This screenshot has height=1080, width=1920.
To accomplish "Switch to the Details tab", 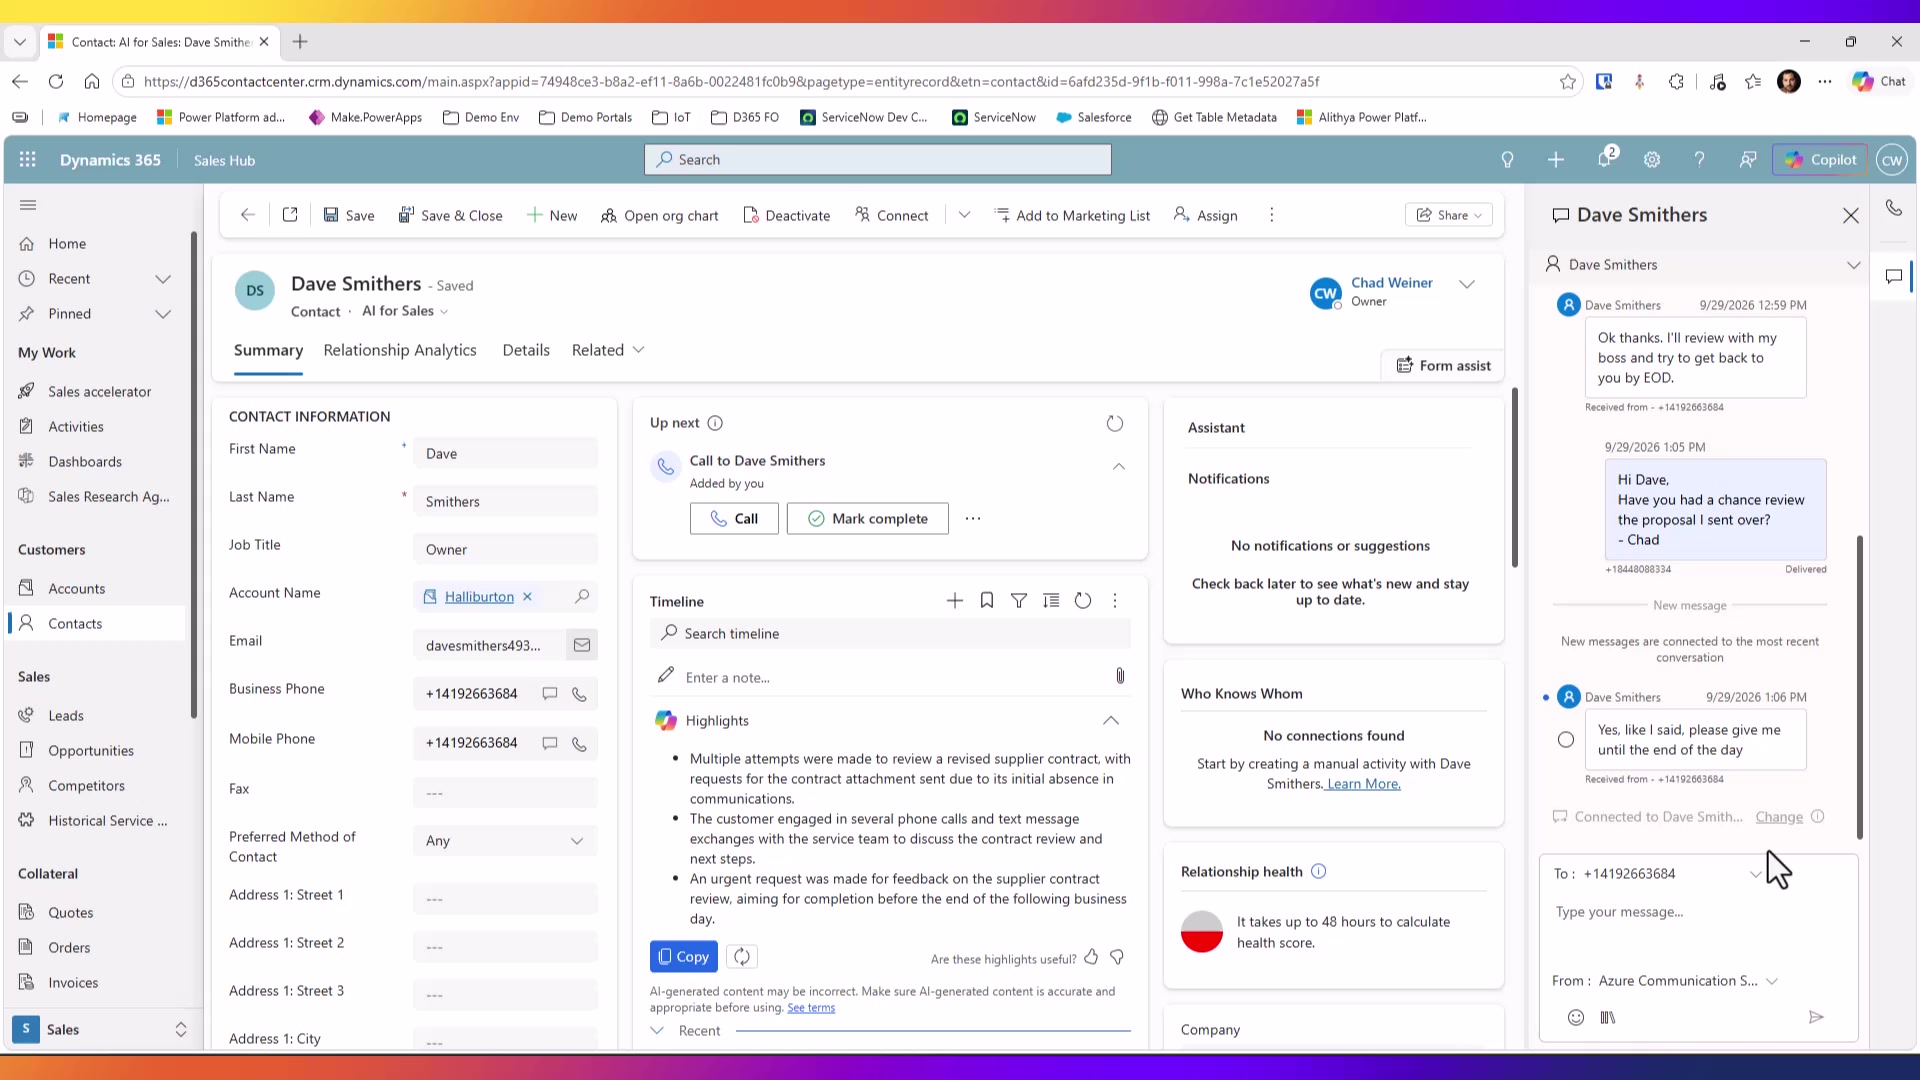I will coord(526,350).
